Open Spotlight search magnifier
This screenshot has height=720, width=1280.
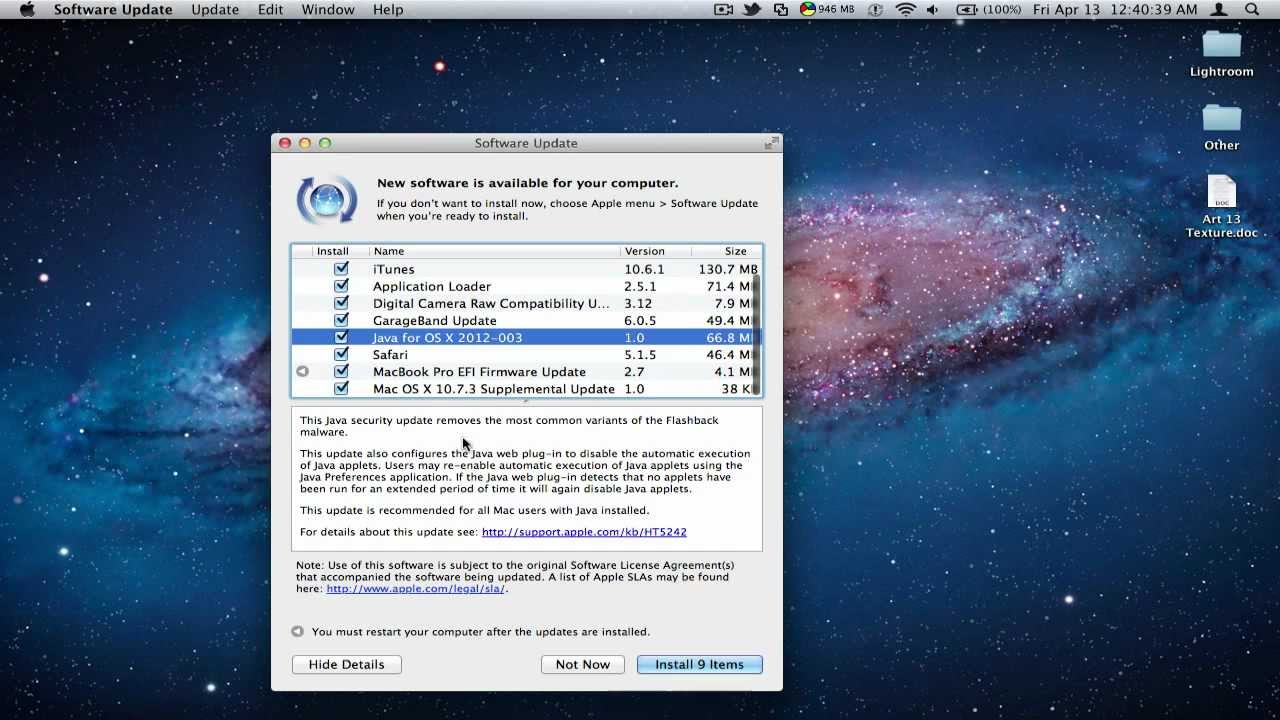point(1252,9)
